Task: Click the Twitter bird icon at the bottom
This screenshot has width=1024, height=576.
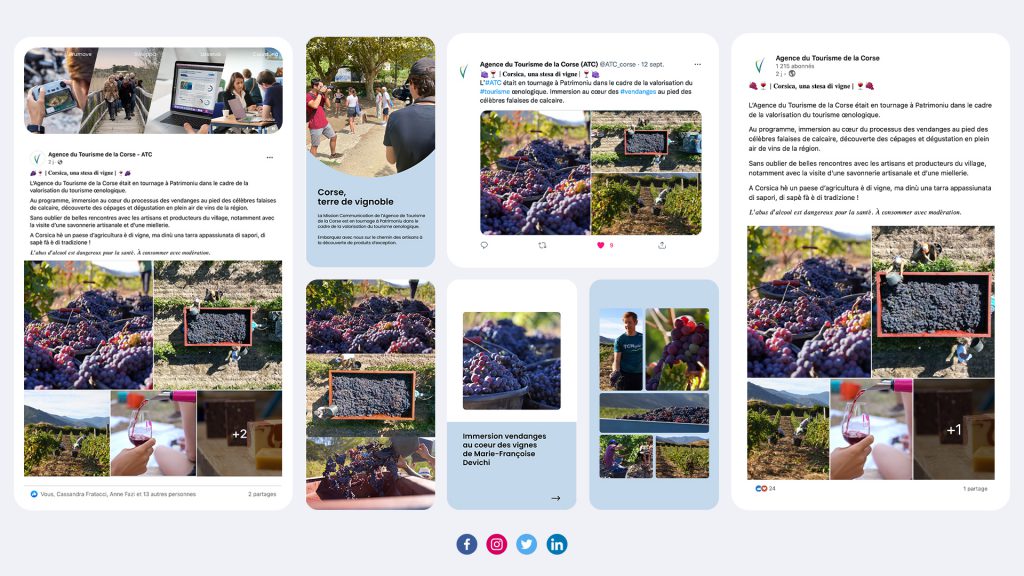Action: point(527,544)
